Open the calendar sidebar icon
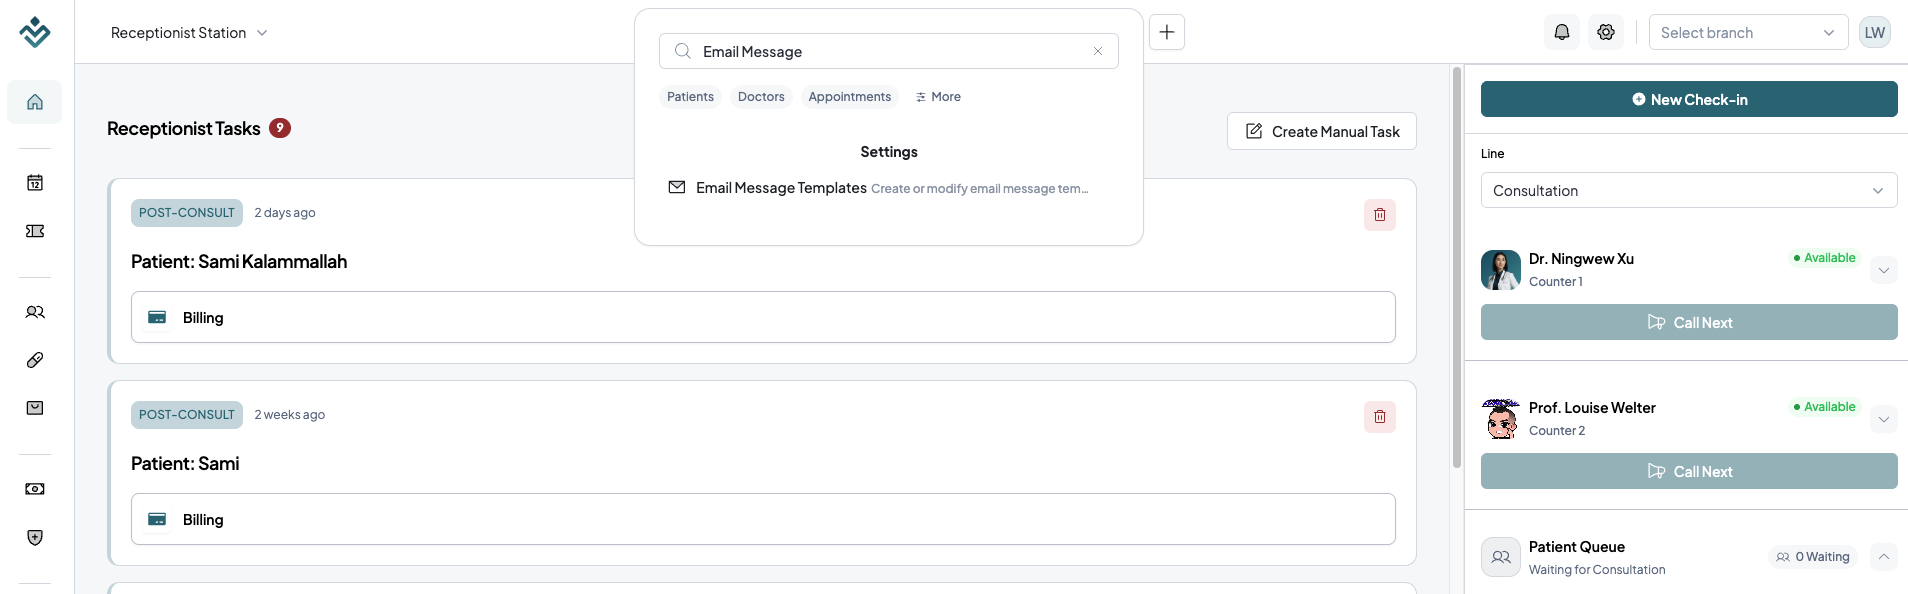 pyautogui.click(x=35, y=183)
